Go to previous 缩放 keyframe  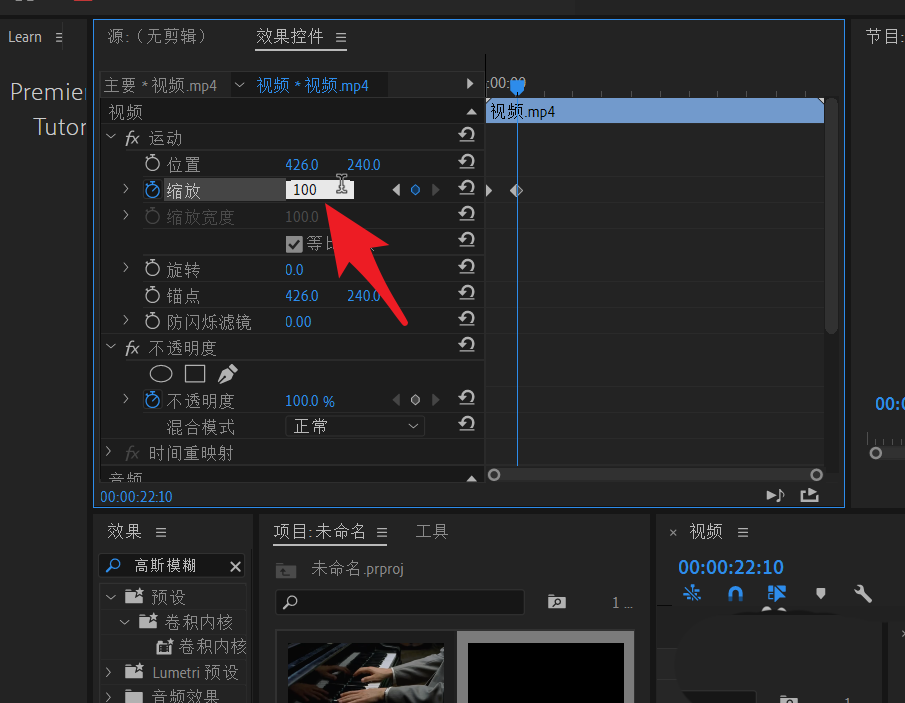point(396,190)
